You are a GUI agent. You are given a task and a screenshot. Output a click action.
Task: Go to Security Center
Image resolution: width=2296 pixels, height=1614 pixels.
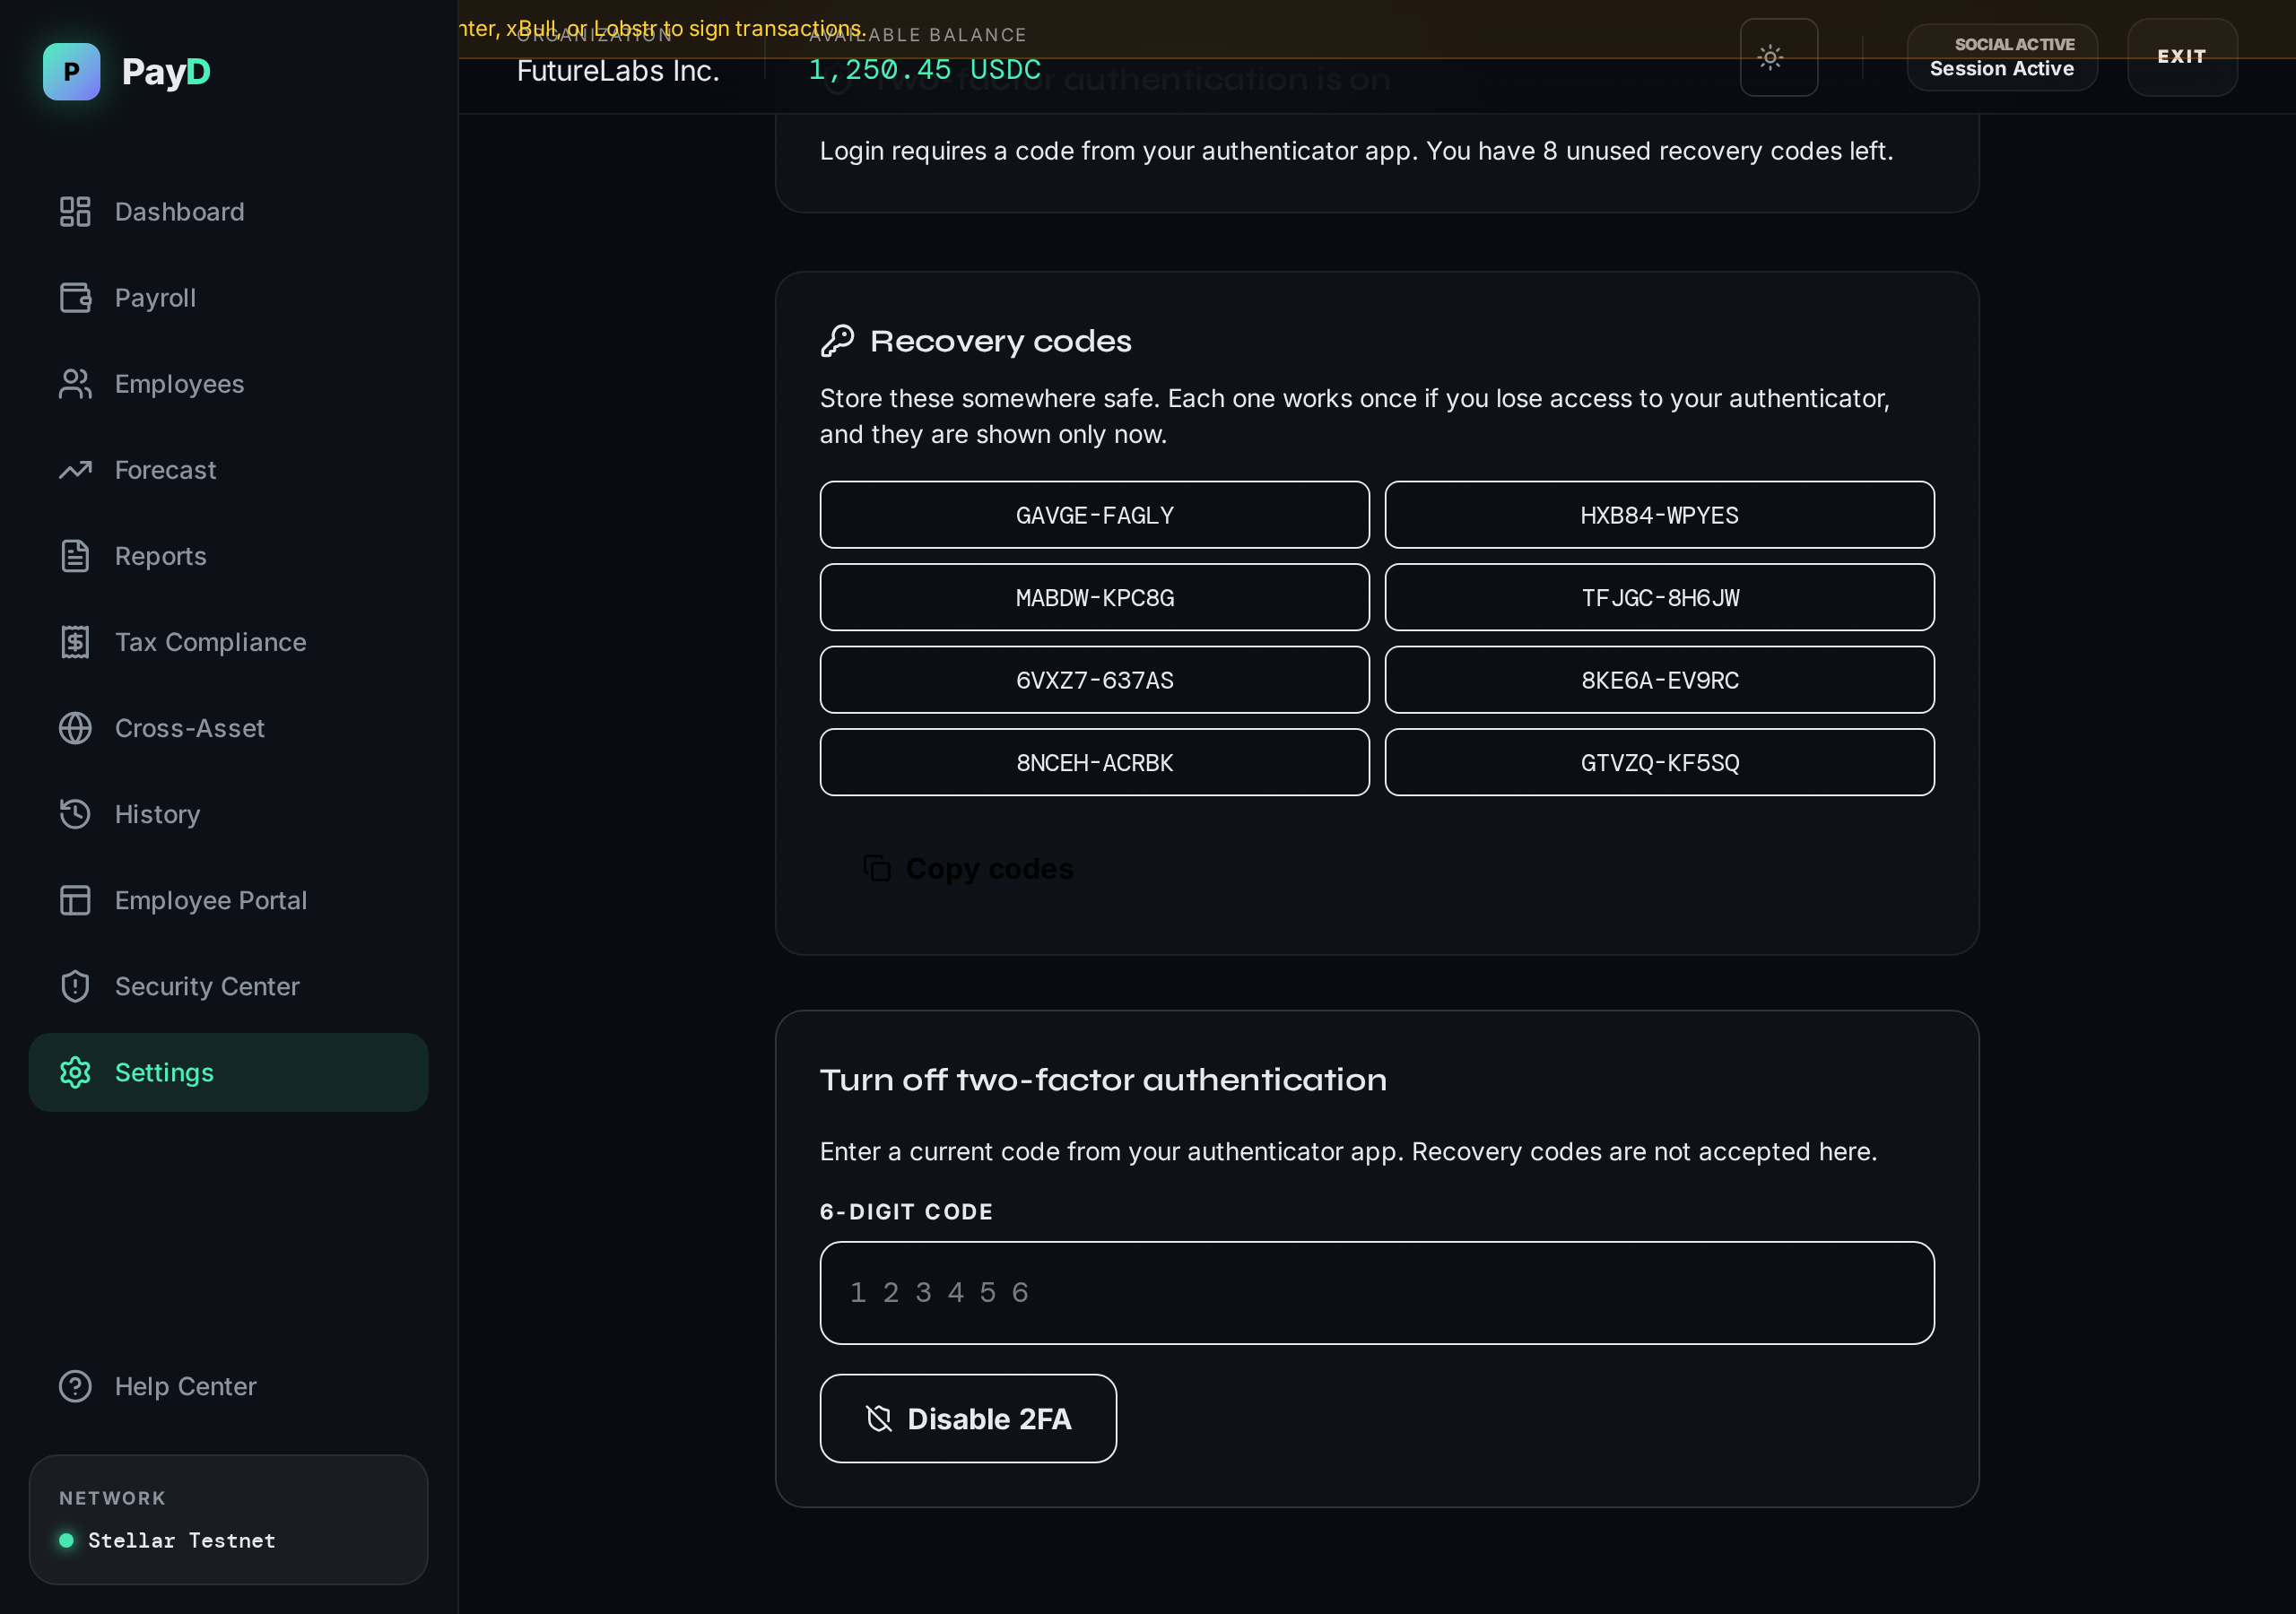tap(228, 985)
